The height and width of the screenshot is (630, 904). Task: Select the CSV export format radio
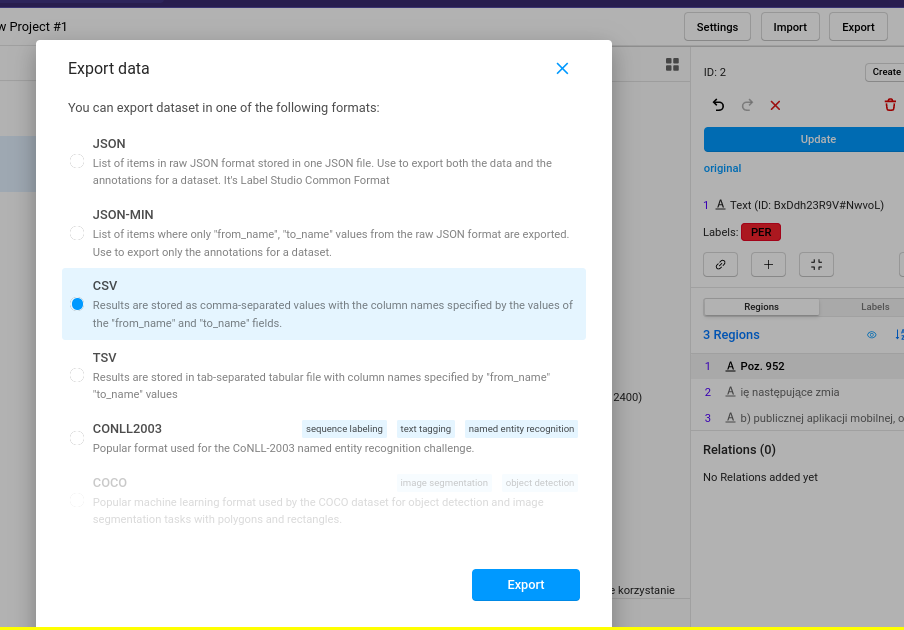click(77, 304)
